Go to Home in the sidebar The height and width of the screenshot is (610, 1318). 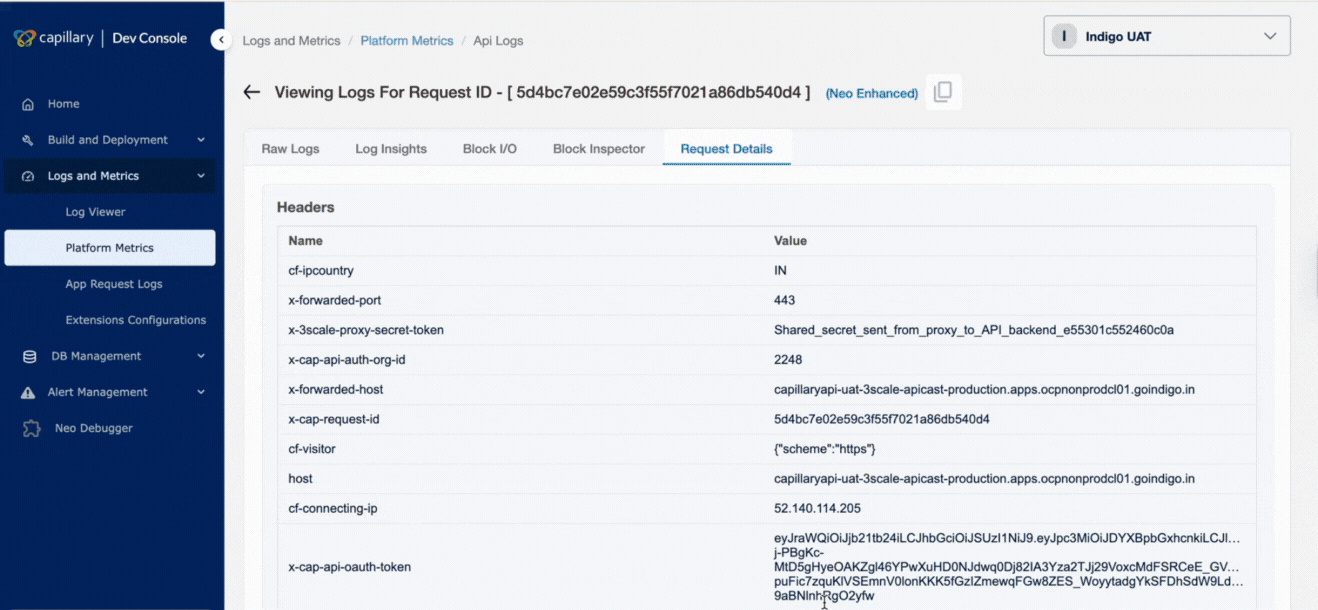64,104
